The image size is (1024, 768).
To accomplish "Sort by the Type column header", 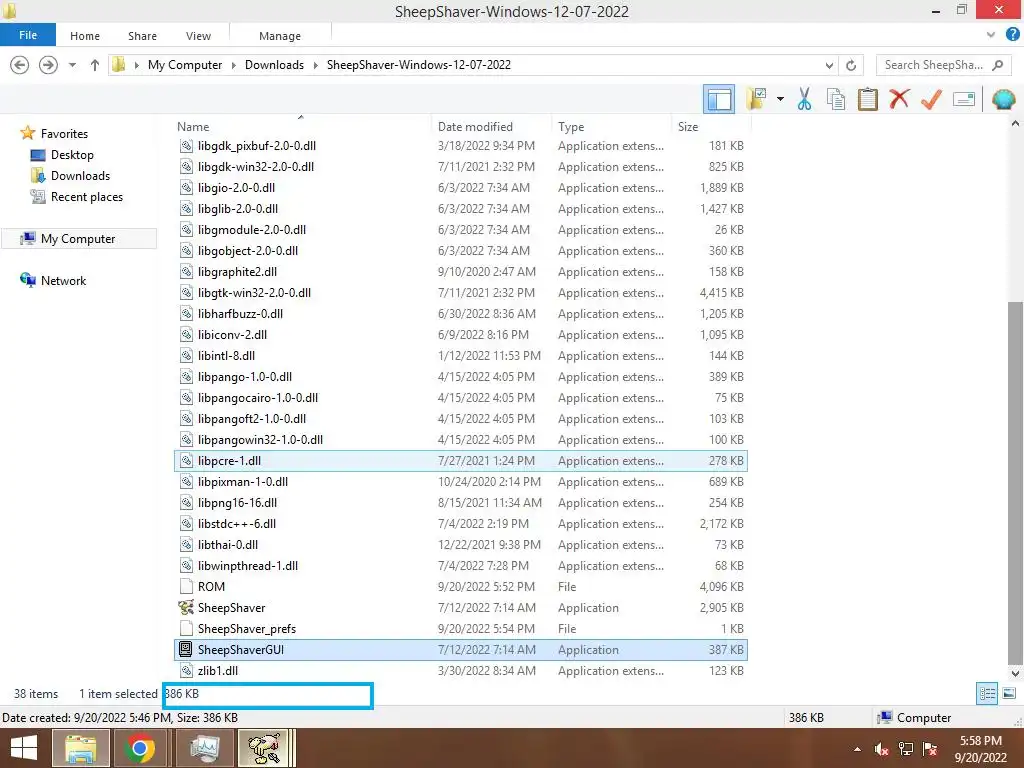I will pos(571,127).
